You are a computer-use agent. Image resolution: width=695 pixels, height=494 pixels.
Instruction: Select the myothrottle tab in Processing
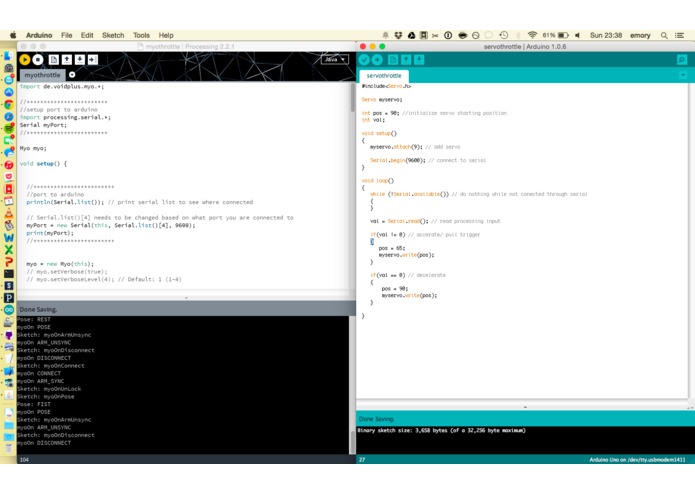pyautogui.click(x=43, y=75)
